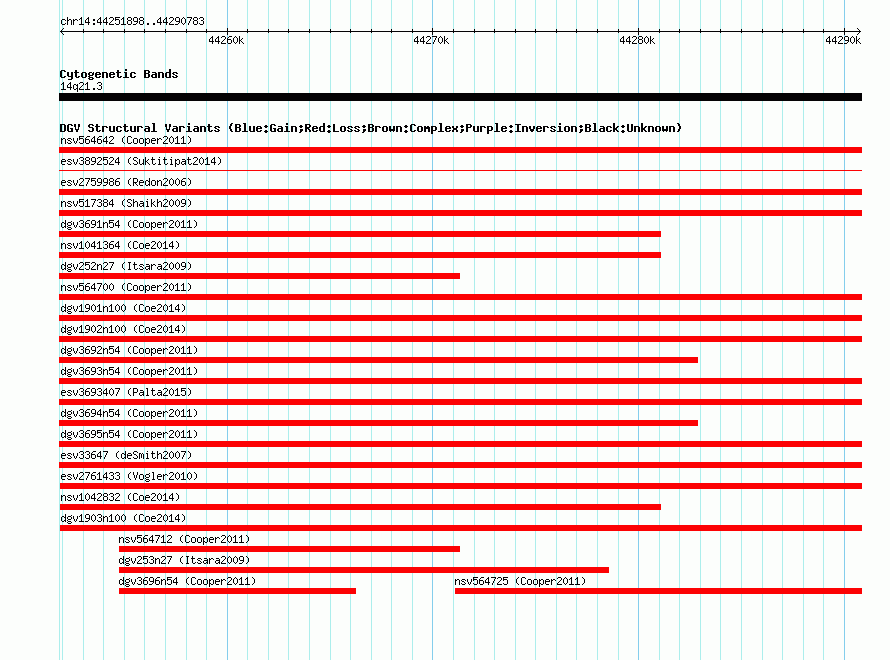Viewport: 890px width, 660px height.
Task: Select the dgv3691n54 (Cooper2011) label
Action: click(129, 224)
